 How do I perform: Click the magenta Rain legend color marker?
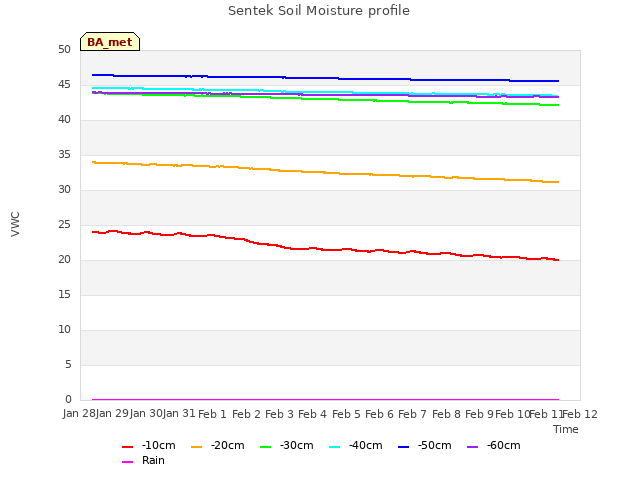click(127, 462)
